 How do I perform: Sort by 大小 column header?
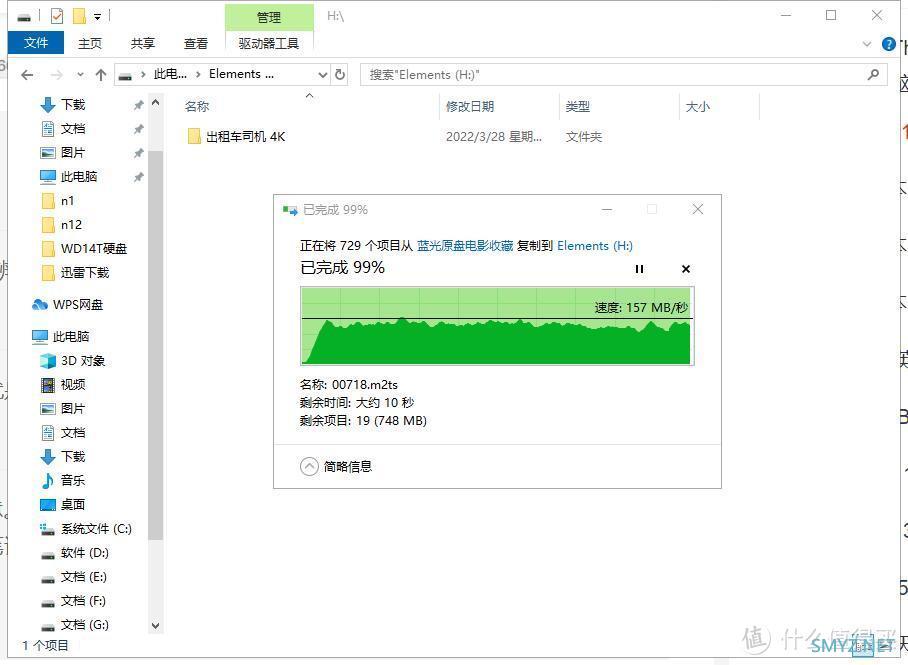[x=697, y=107]
